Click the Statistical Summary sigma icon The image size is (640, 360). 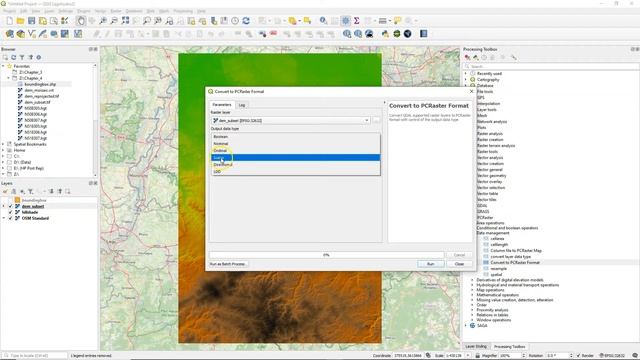[x=357, y=21]
